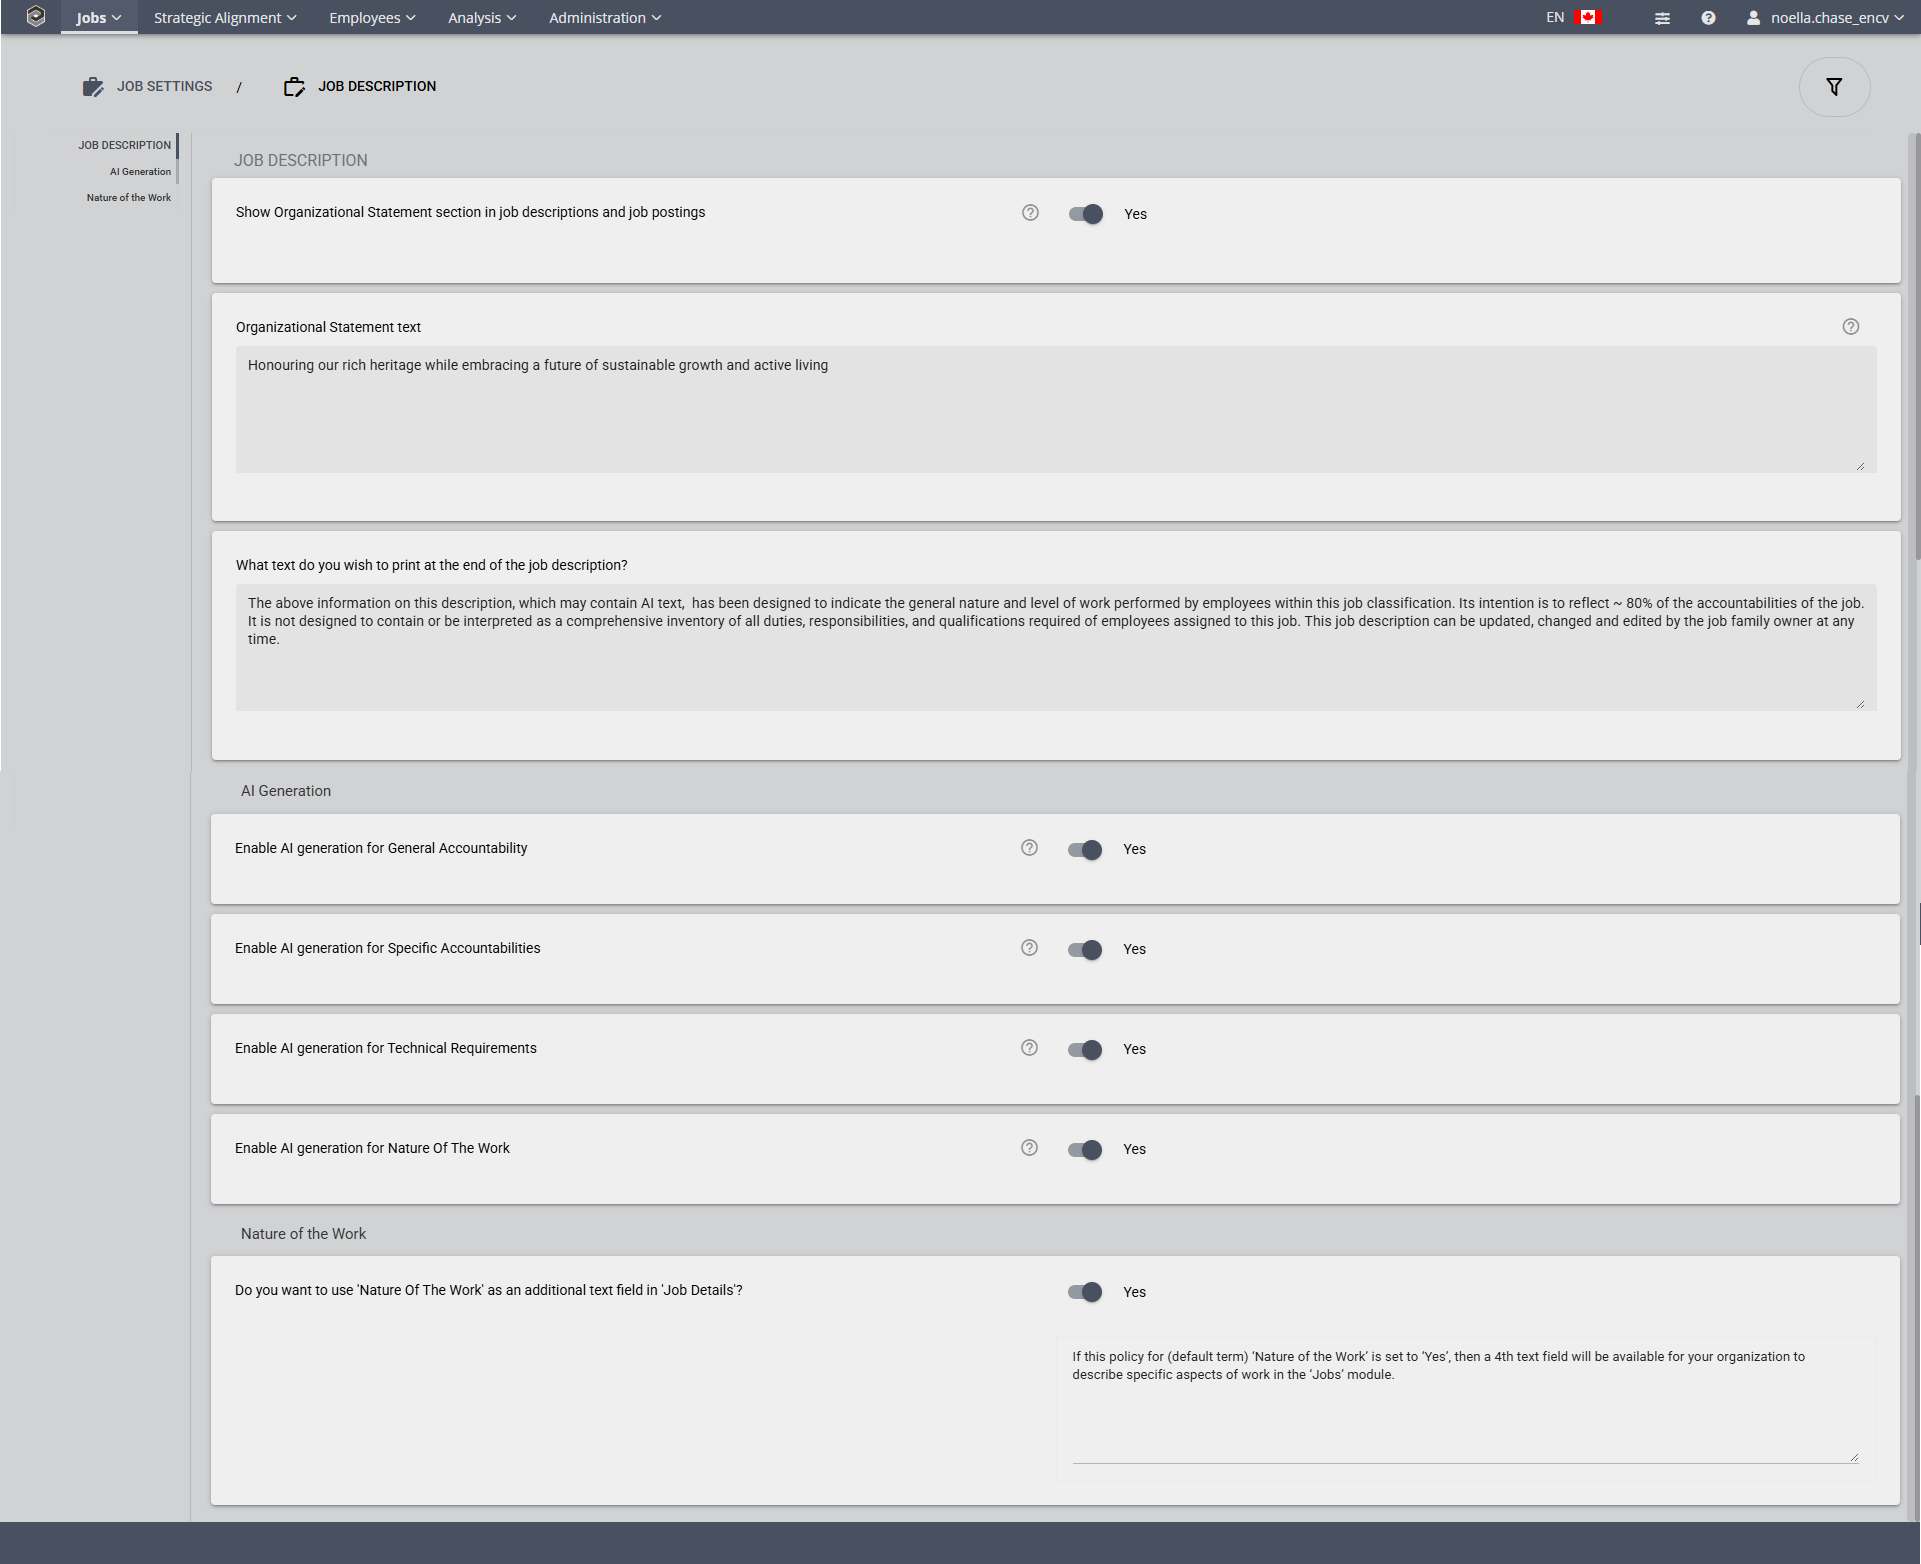Turn off Nature Of The Work additional text field toggle
The image size is (1921, 1564).
click(1086, 1292)
